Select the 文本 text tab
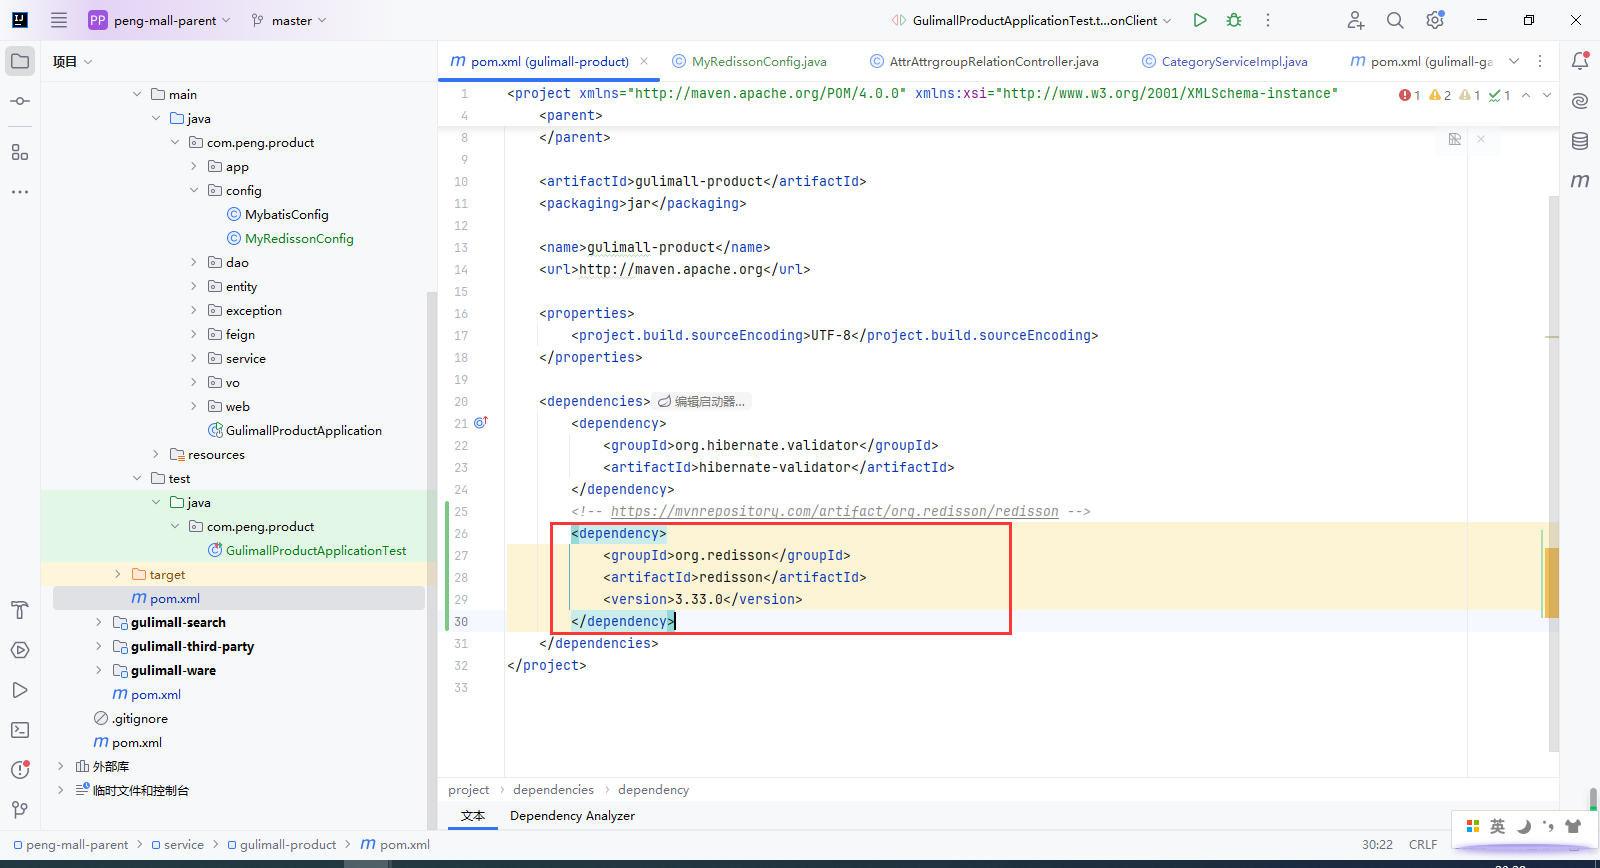This screenshot has height=868, width=1600. click(x=473, y=816)
